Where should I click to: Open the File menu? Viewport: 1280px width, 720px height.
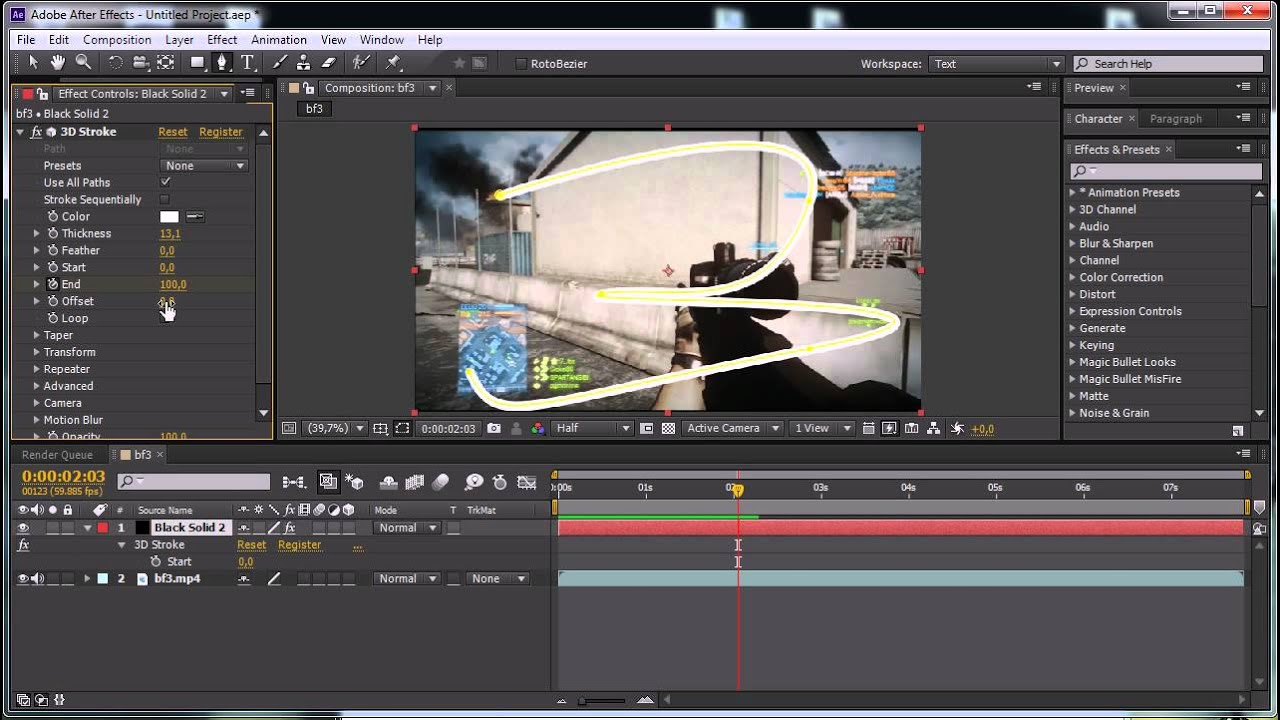(x=26, y=40)
